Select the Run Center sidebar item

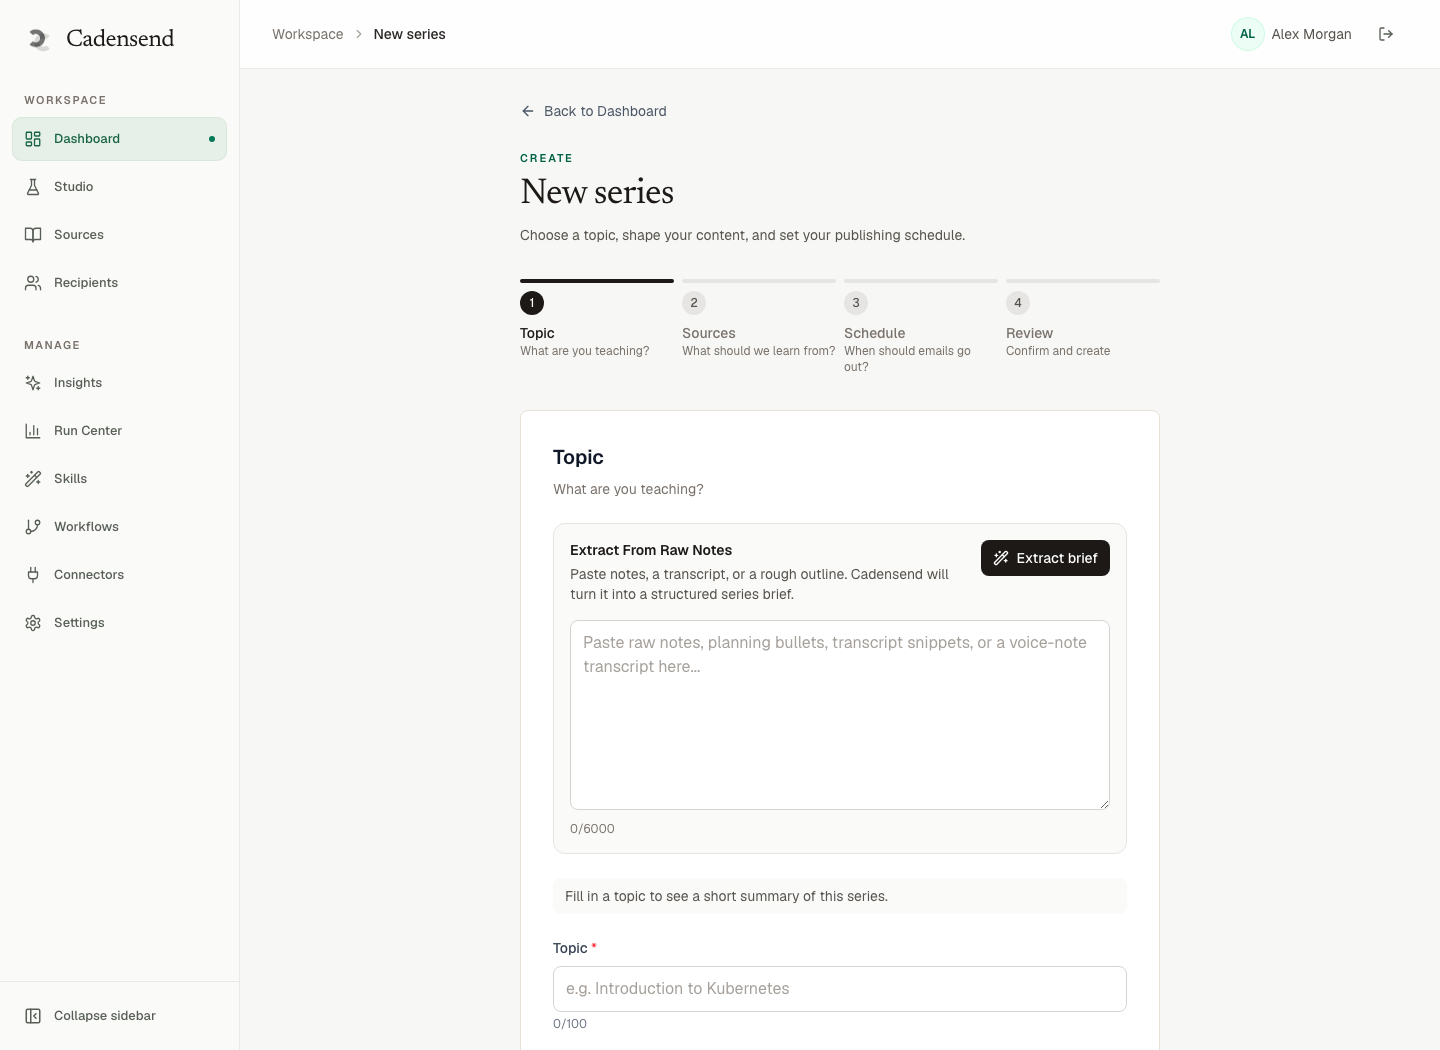click(x=119, y=431)
